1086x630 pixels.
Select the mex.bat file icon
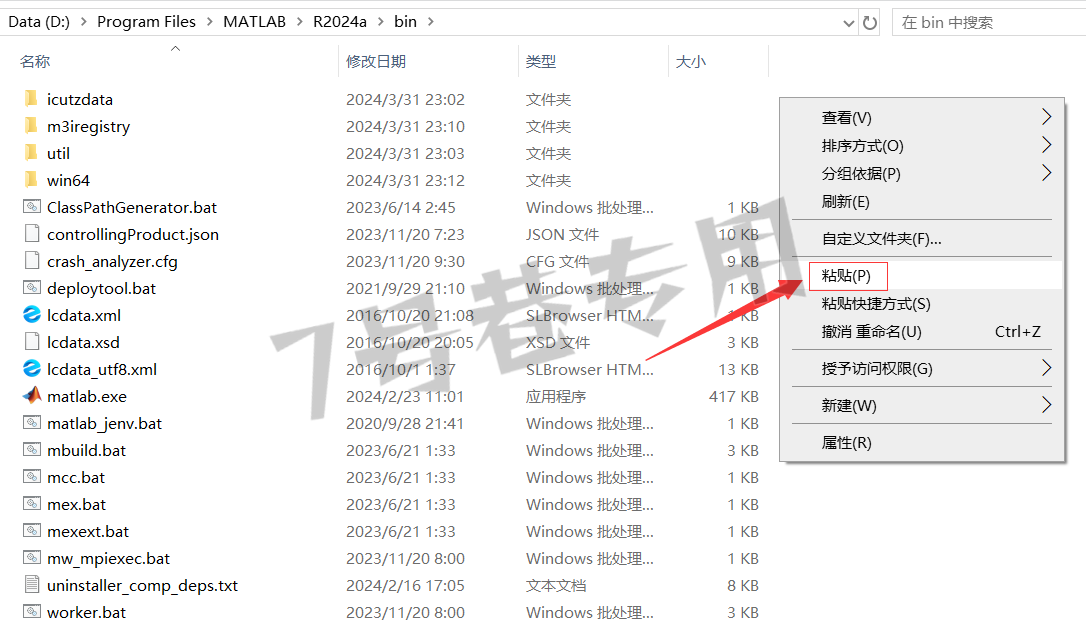[x=32, y=504]
